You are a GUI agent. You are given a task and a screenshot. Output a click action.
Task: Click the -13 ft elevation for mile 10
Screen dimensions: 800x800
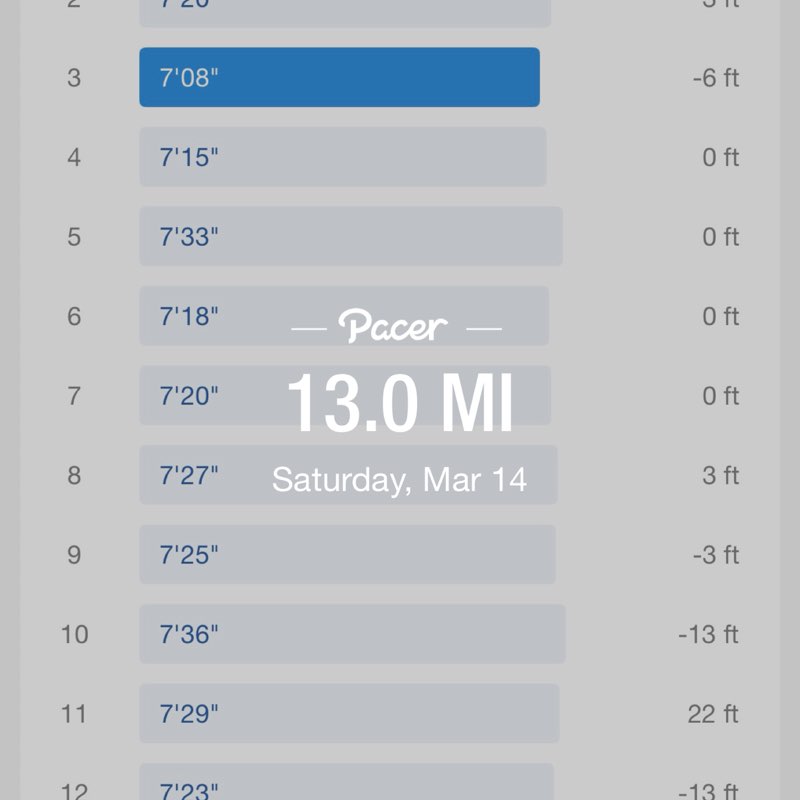[708, 634]
